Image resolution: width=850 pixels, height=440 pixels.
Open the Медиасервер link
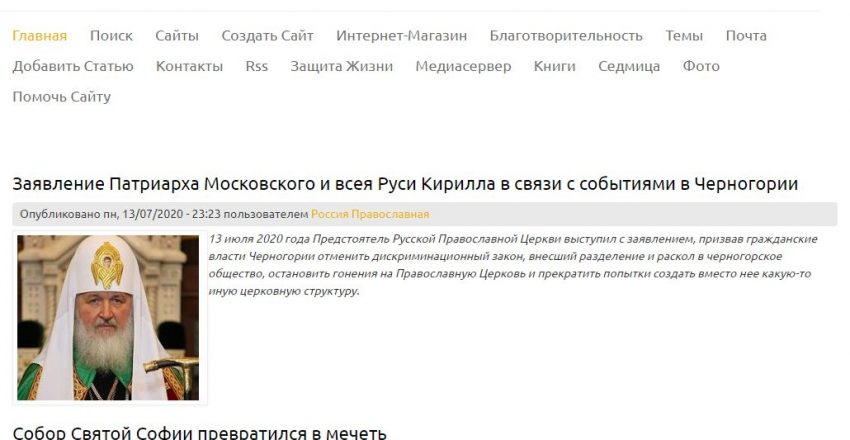coord(463,66)
